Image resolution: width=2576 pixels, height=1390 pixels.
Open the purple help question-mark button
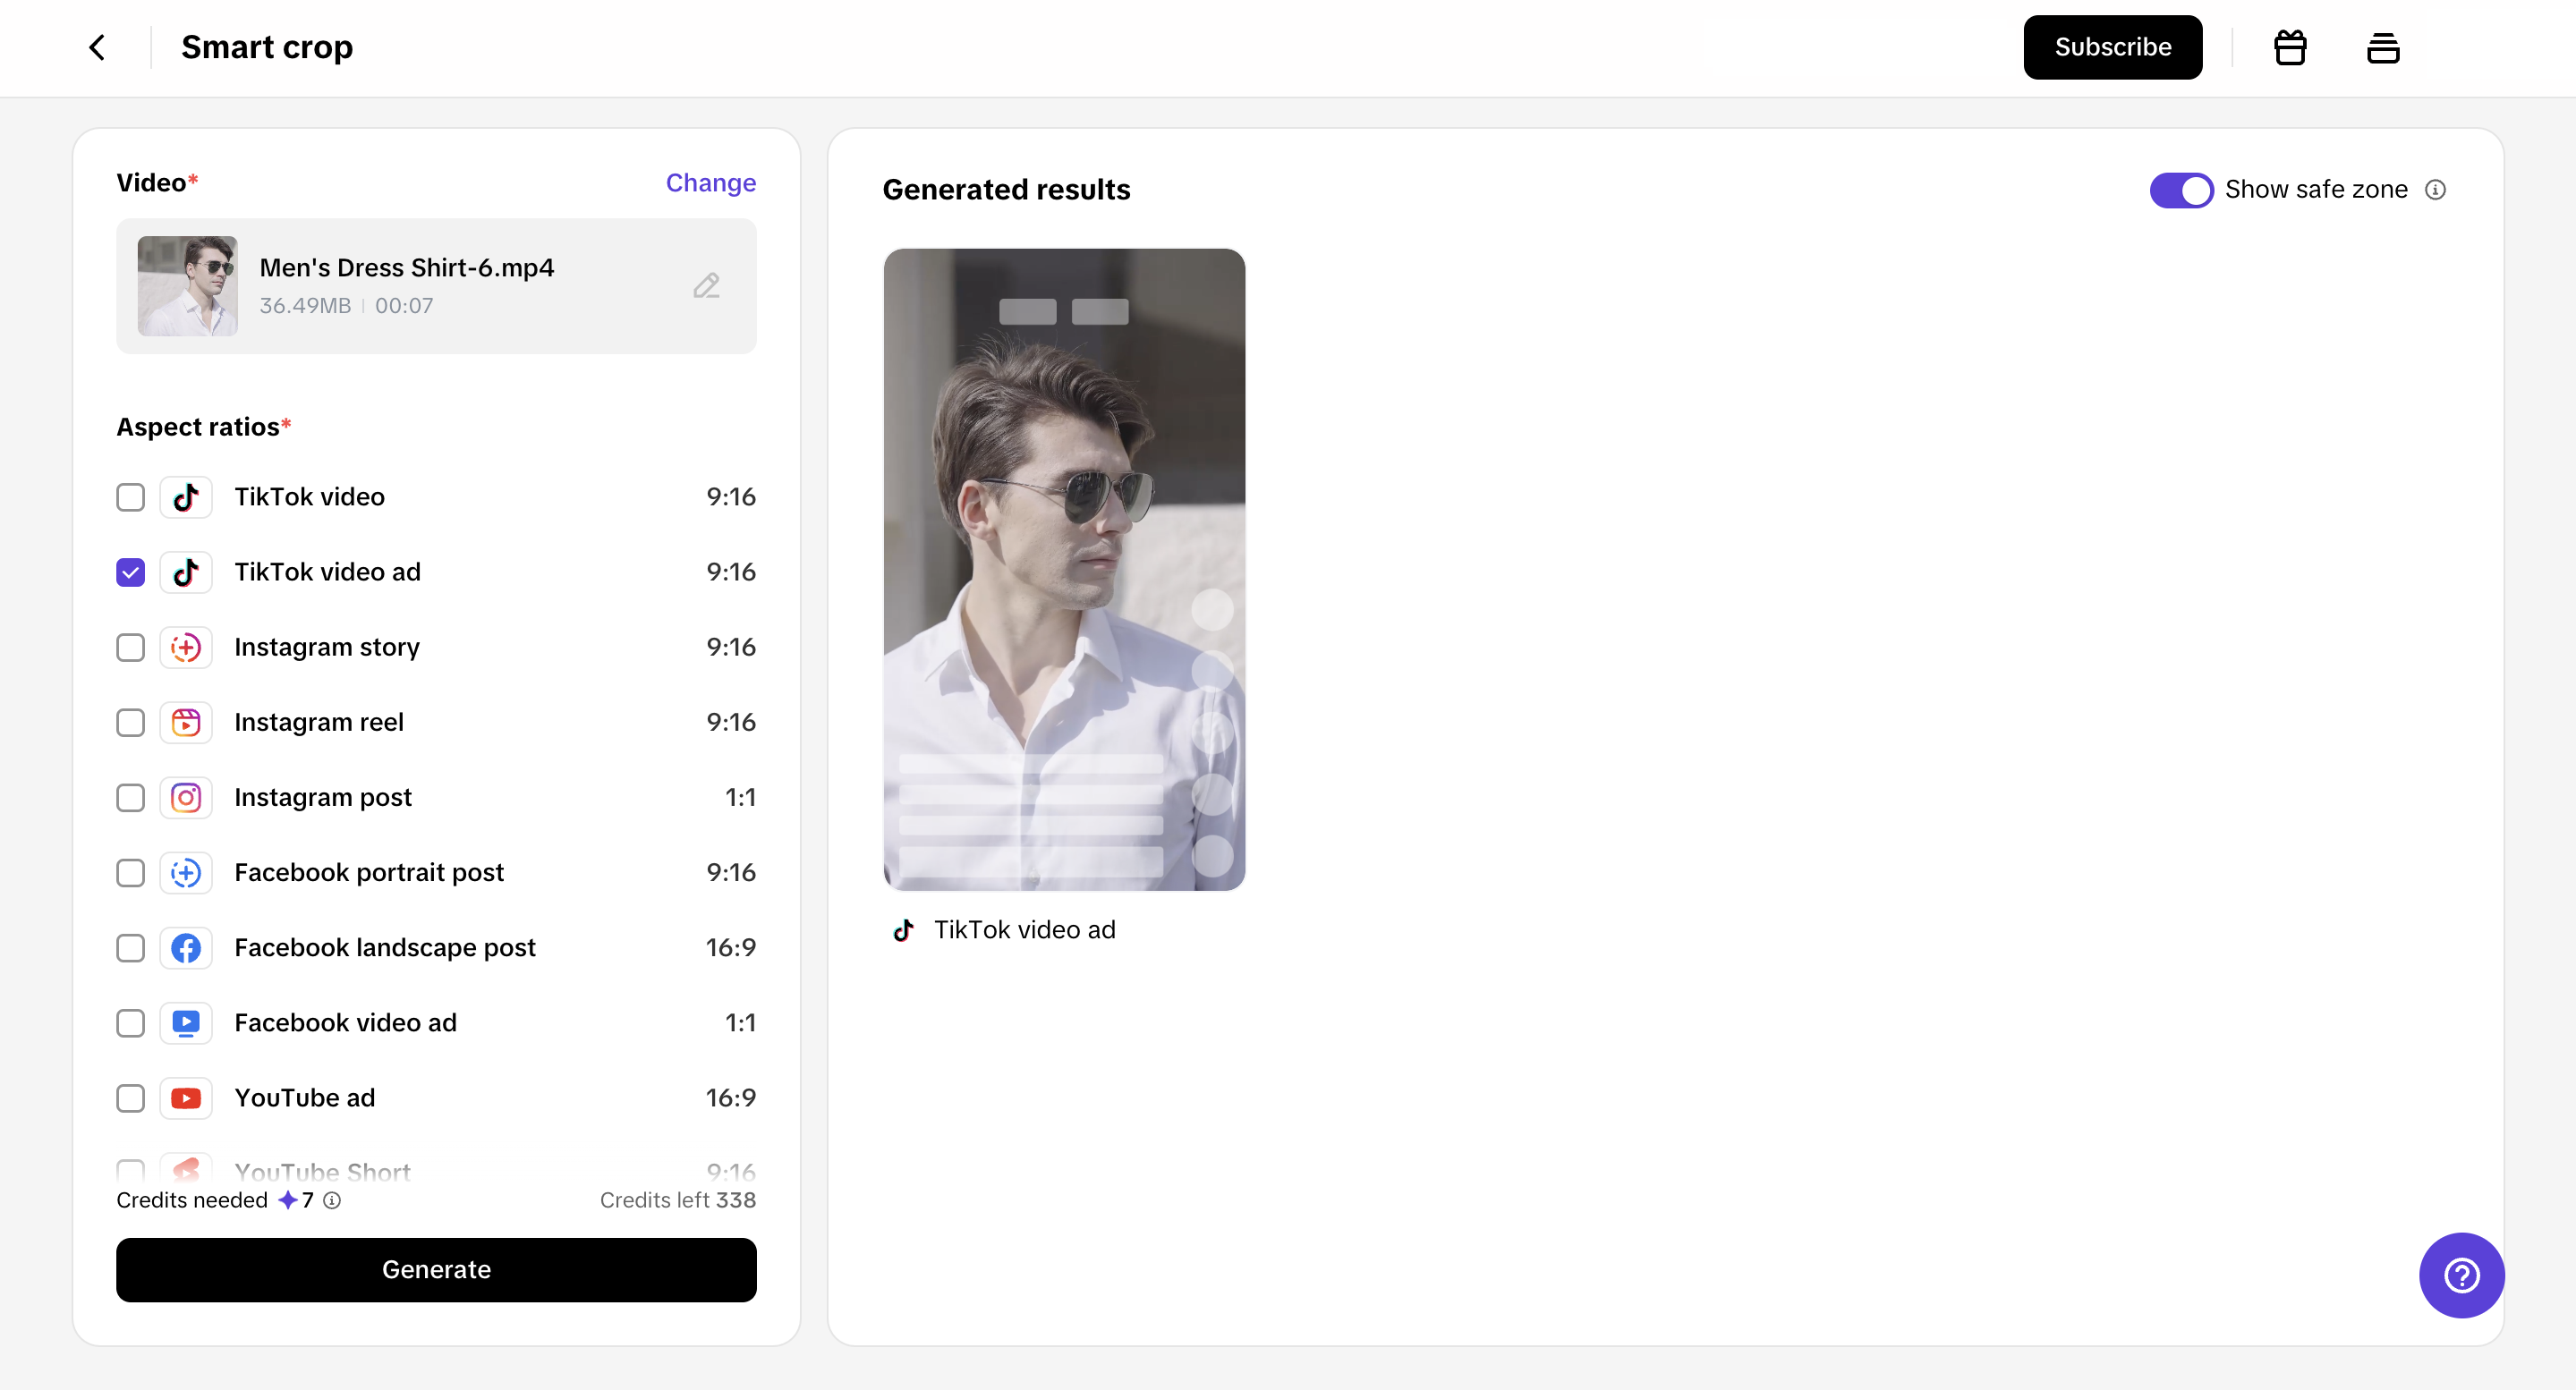[x=2460, y=1275]
